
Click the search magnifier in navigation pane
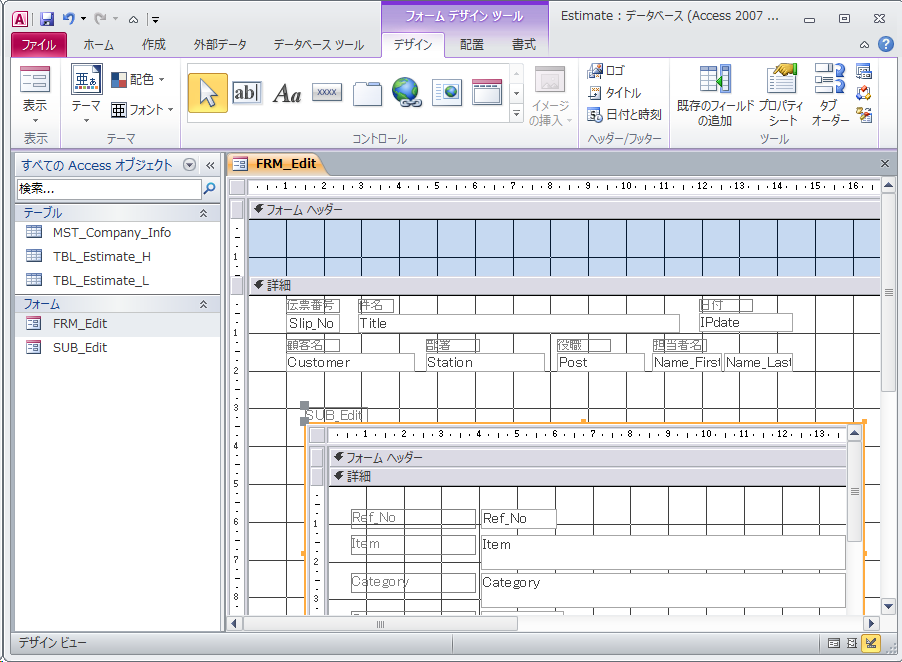pyautogui.click(x=210, y=188)
